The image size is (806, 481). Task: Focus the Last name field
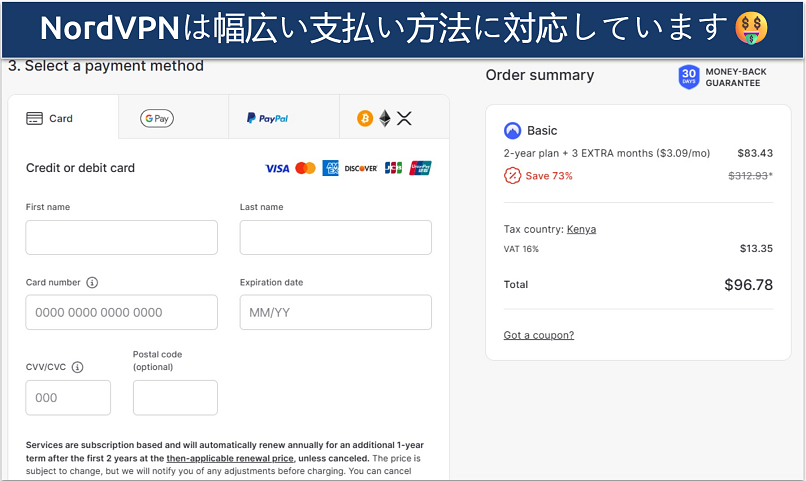[335, 238]
